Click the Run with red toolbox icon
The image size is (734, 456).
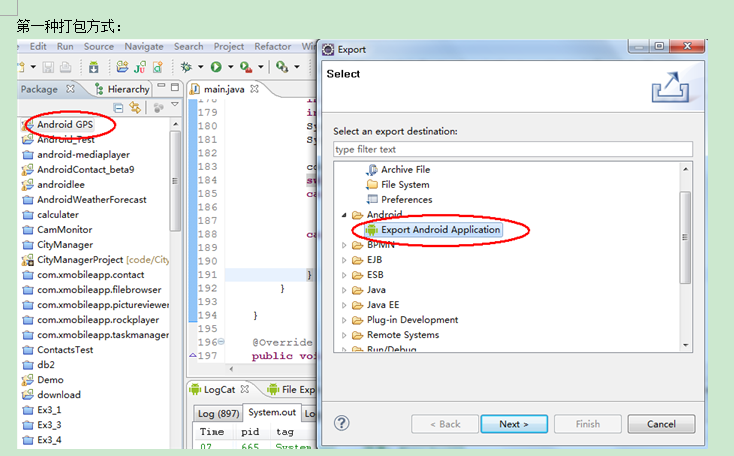pyautogui.click(x=246, y=67)
